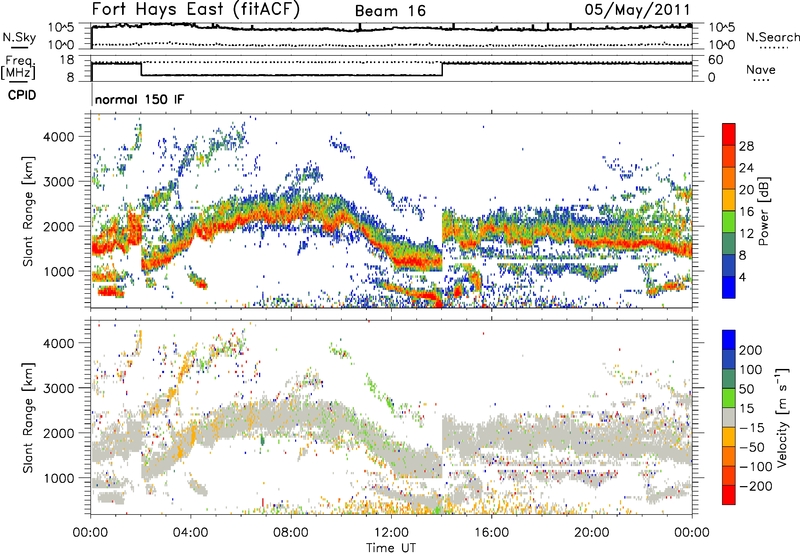Click "3000" range tick of velocity panel
800x554 pixels.
(x=58, y=388)
